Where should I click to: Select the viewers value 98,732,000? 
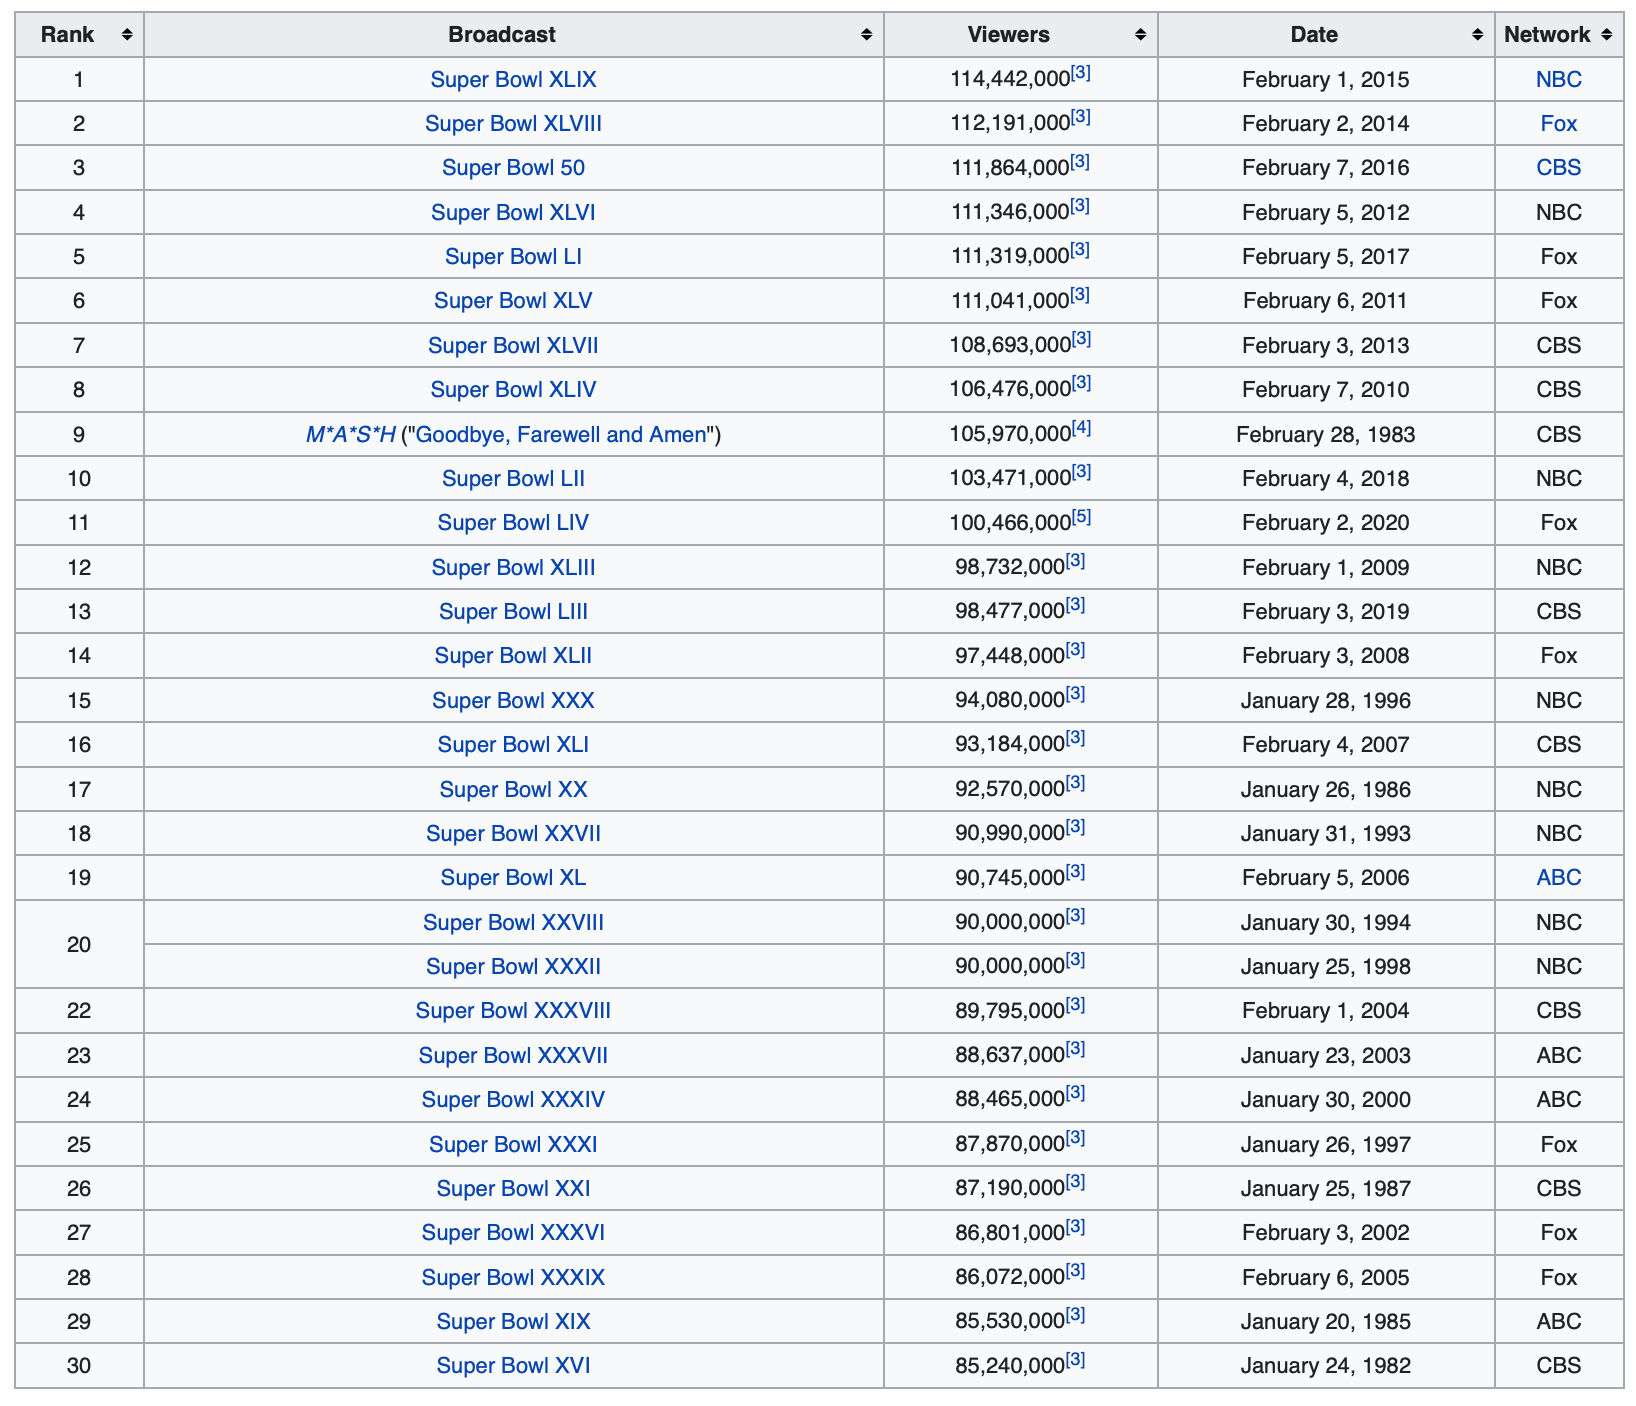click(1009, 568)
